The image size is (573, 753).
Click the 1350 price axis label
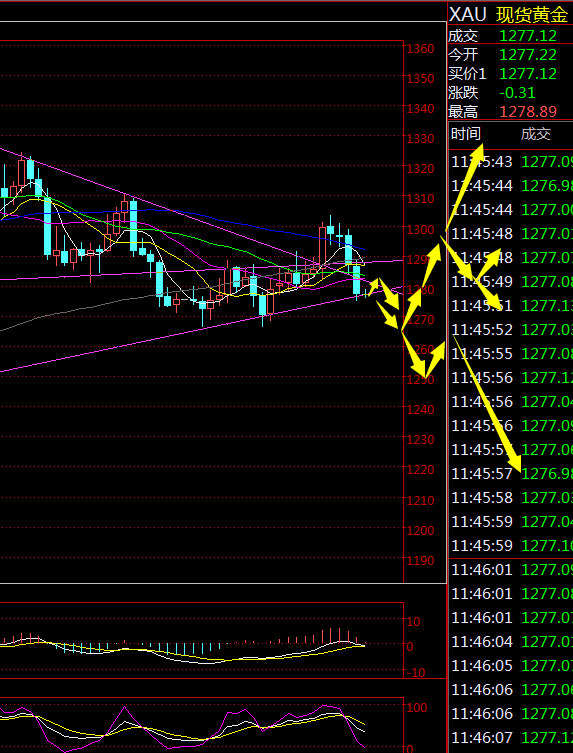pyautogui.click(x=420, y=79)
